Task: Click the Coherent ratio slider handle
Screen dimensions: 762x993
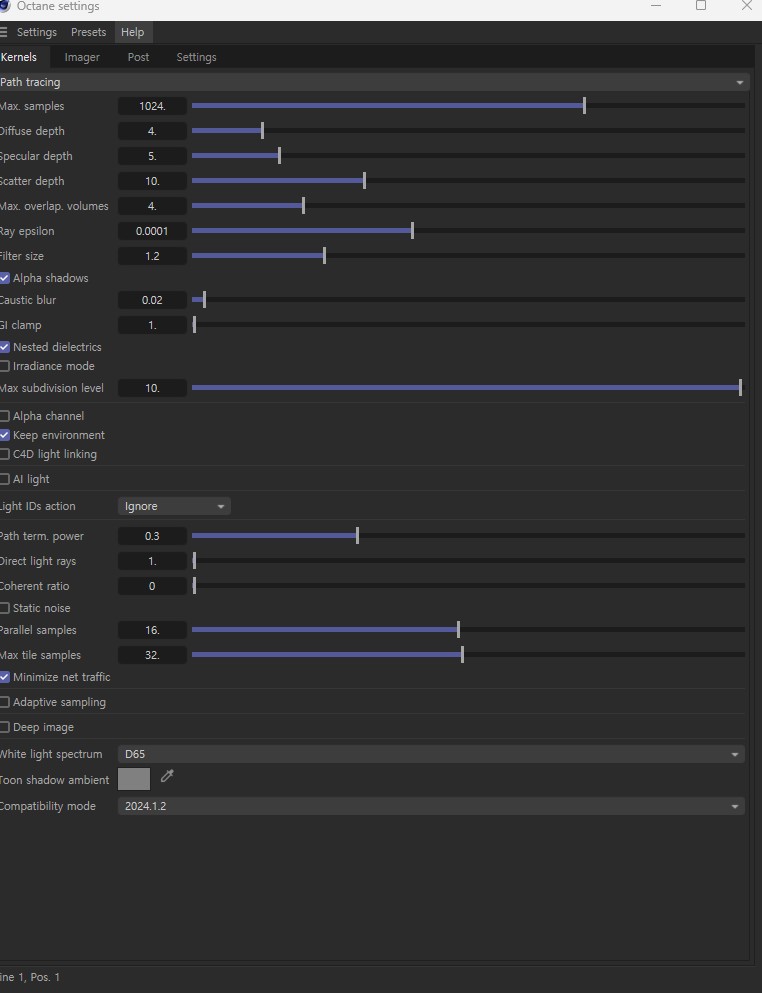Action: (194, 586)
